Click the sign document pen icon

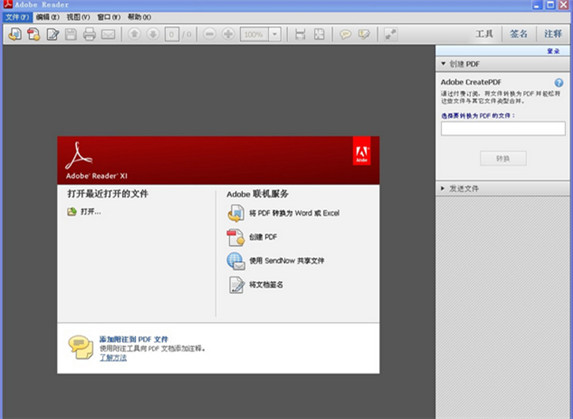236,285
